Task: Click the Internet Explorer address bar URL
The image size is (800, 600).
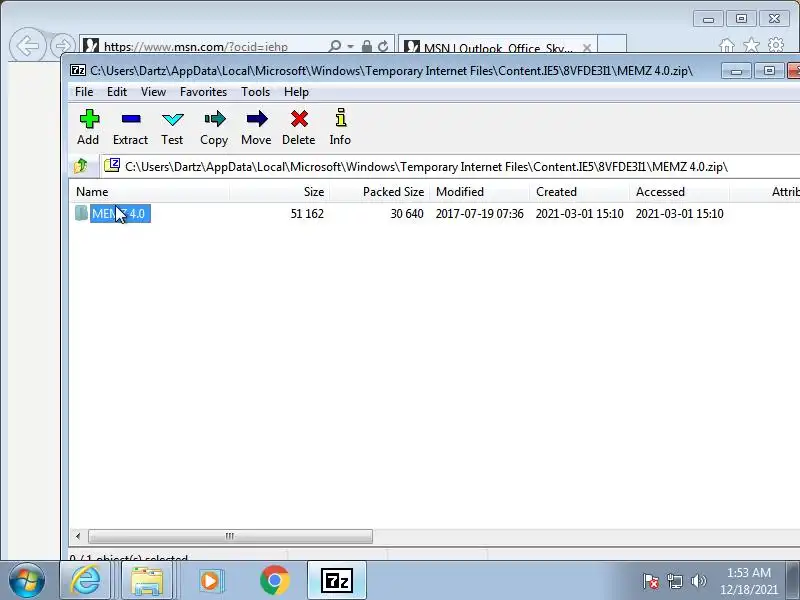Action: click(196, 46)
